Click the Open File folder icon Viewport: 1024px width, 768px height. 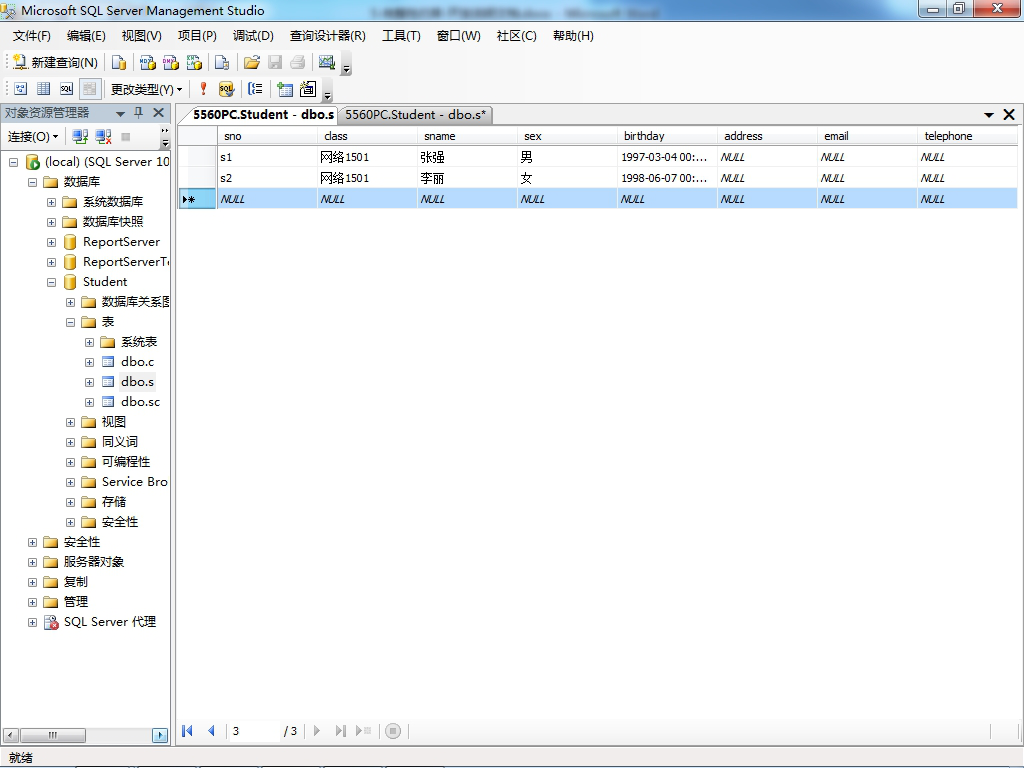(251, 62)
